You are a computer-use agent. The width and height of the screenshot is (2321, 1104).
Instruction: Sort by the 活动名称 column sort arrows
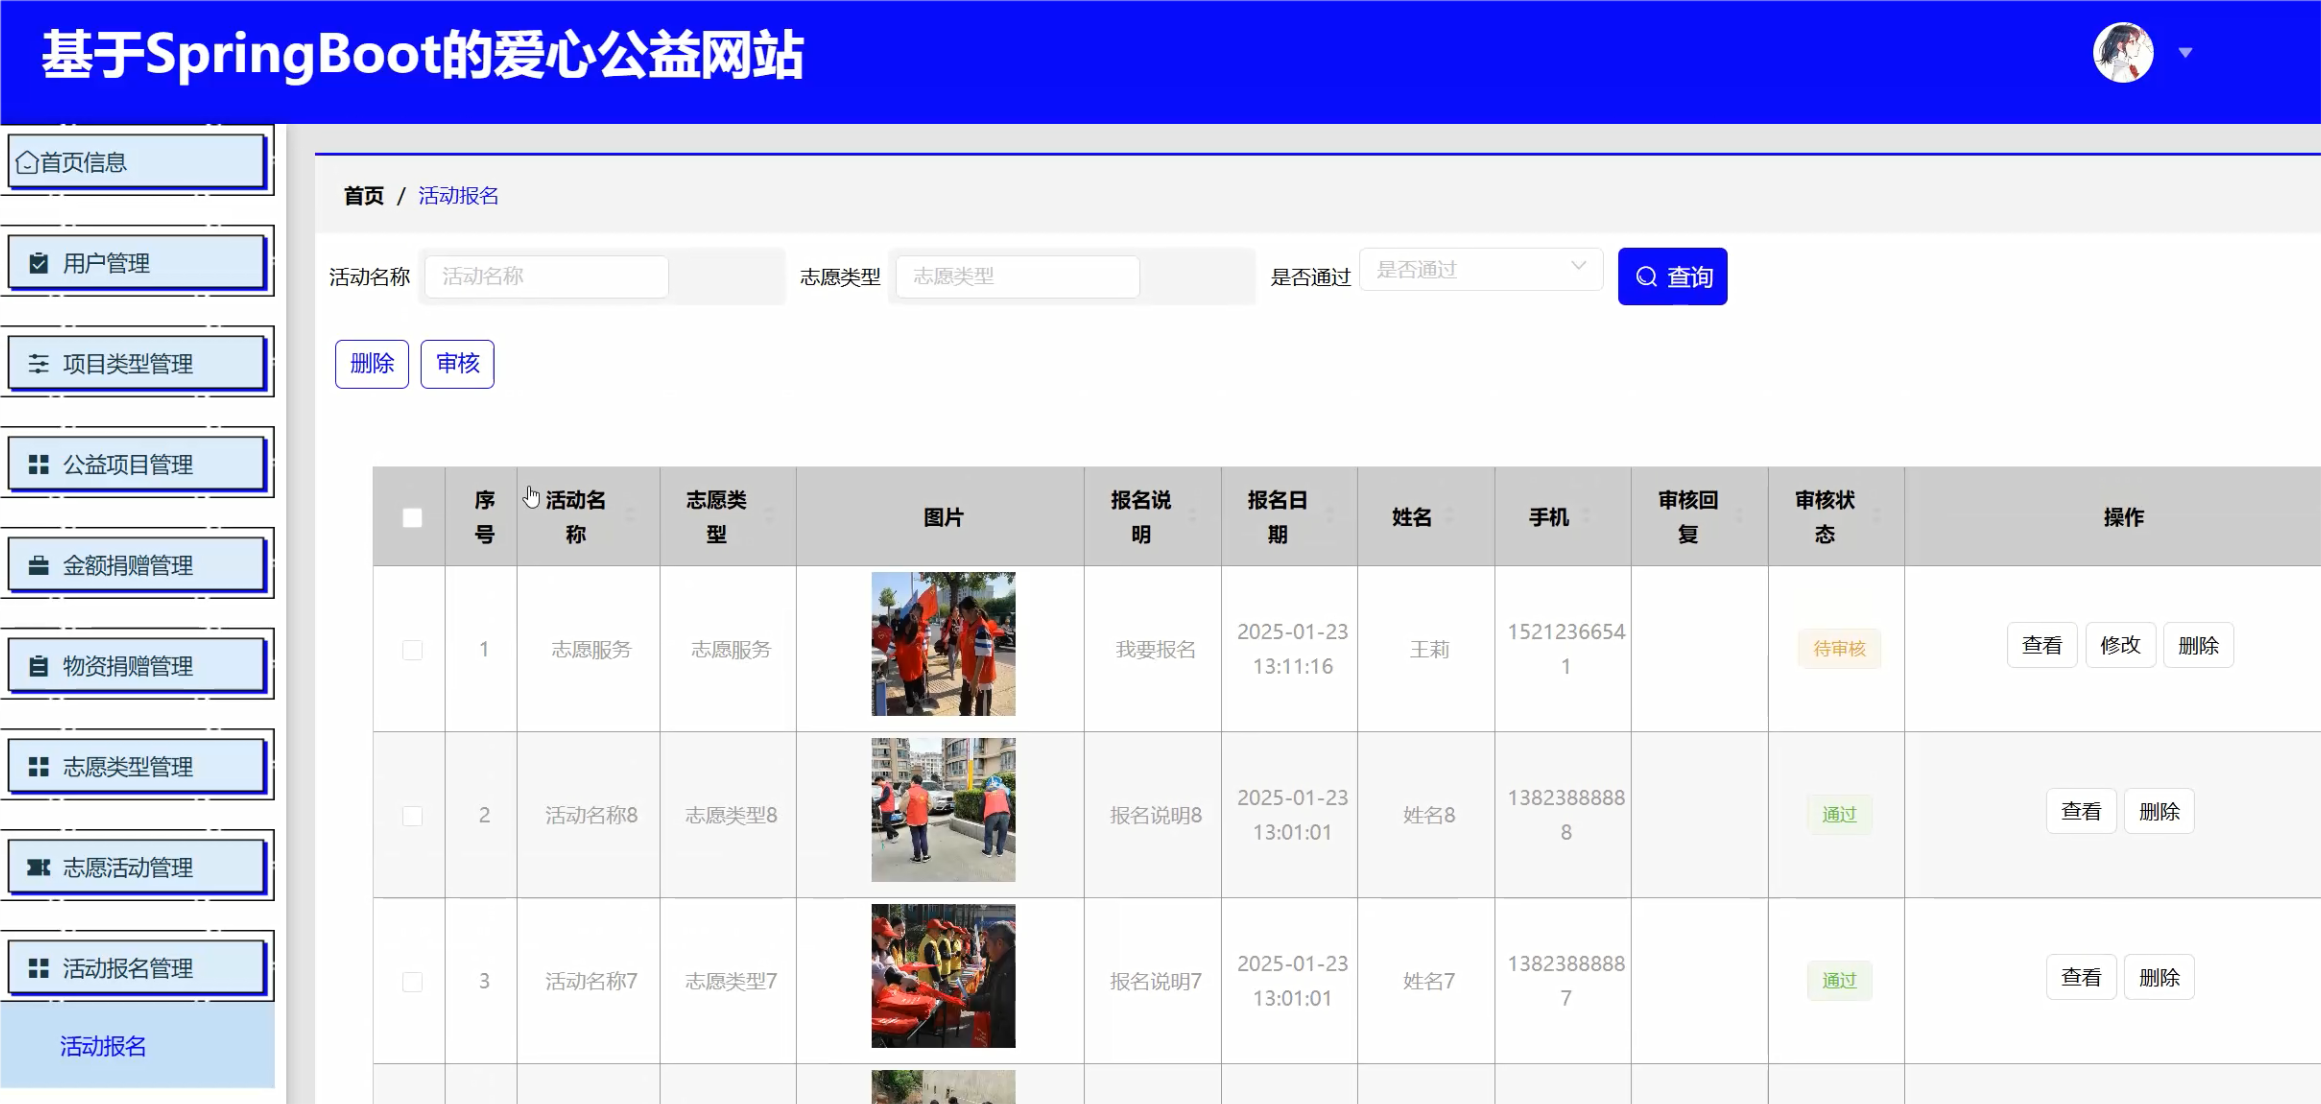coord(630,516)
